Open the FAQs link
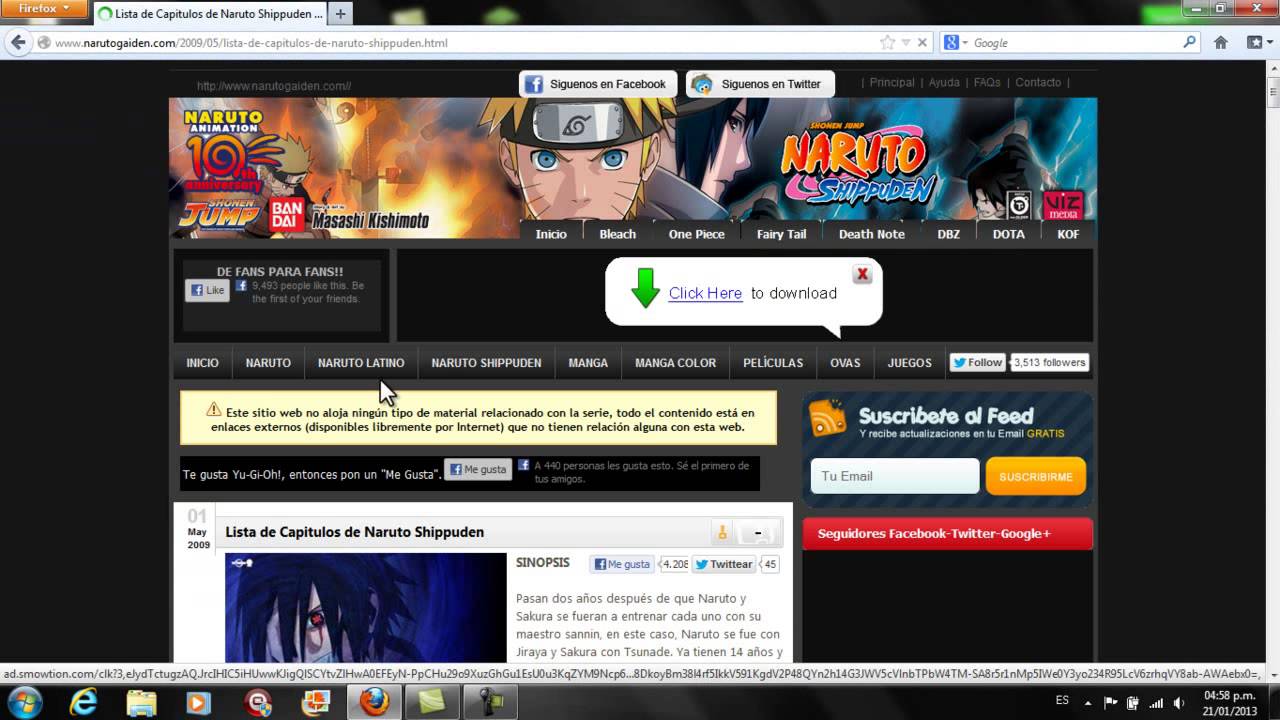 [987, 82]
